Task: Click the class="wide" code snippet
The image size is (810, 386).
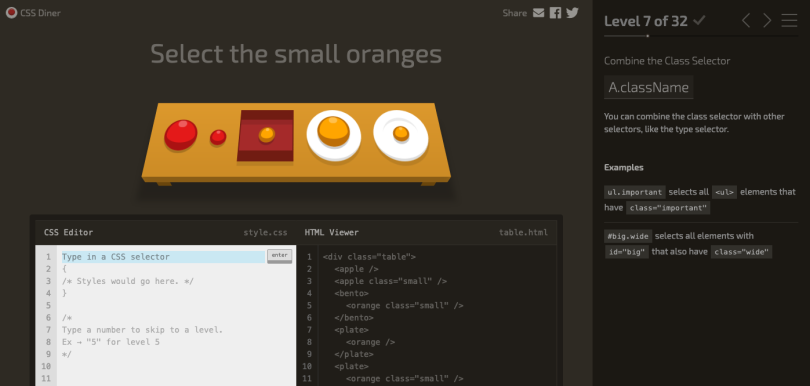Action: (741, 252)
